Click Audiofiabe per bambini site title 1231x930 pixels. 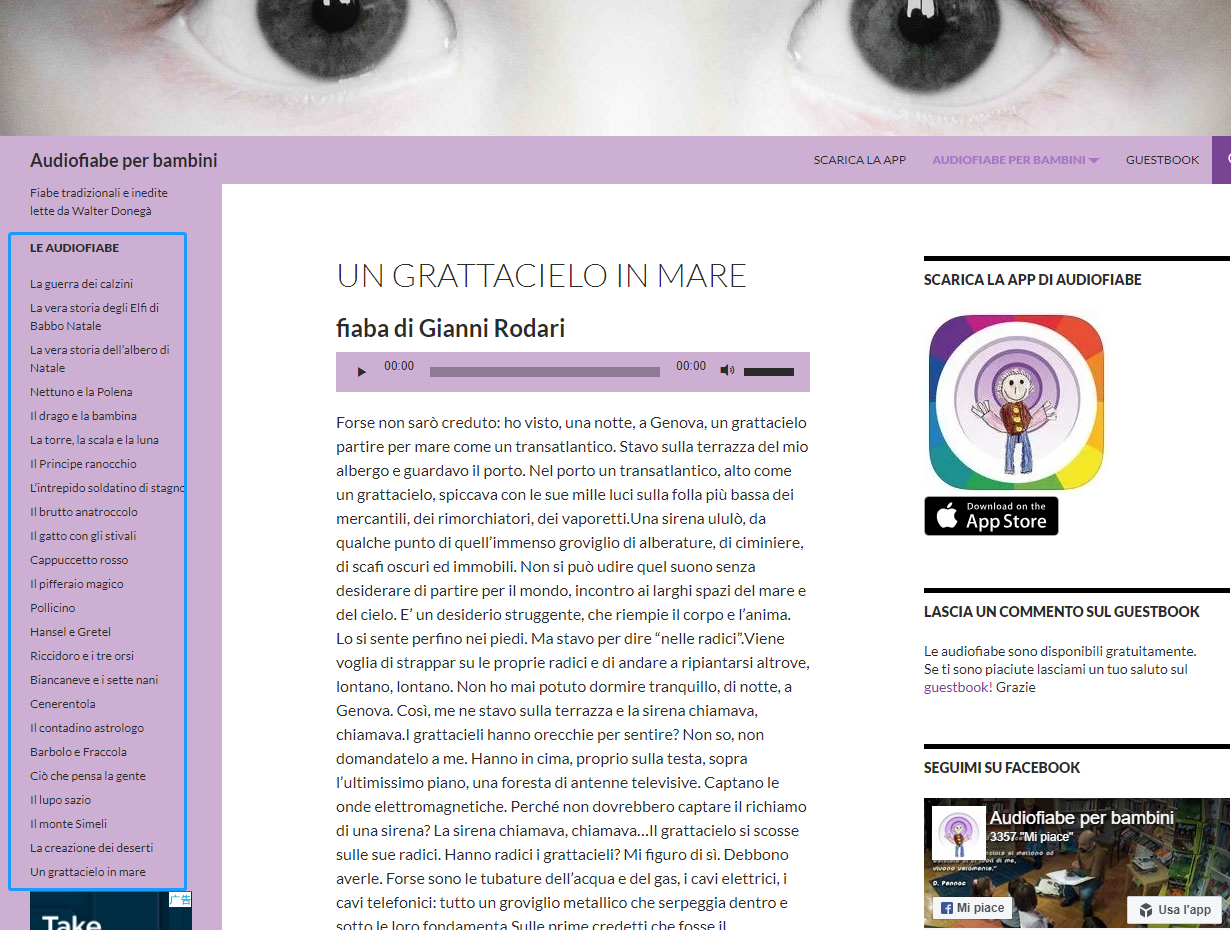pos(123,161)
